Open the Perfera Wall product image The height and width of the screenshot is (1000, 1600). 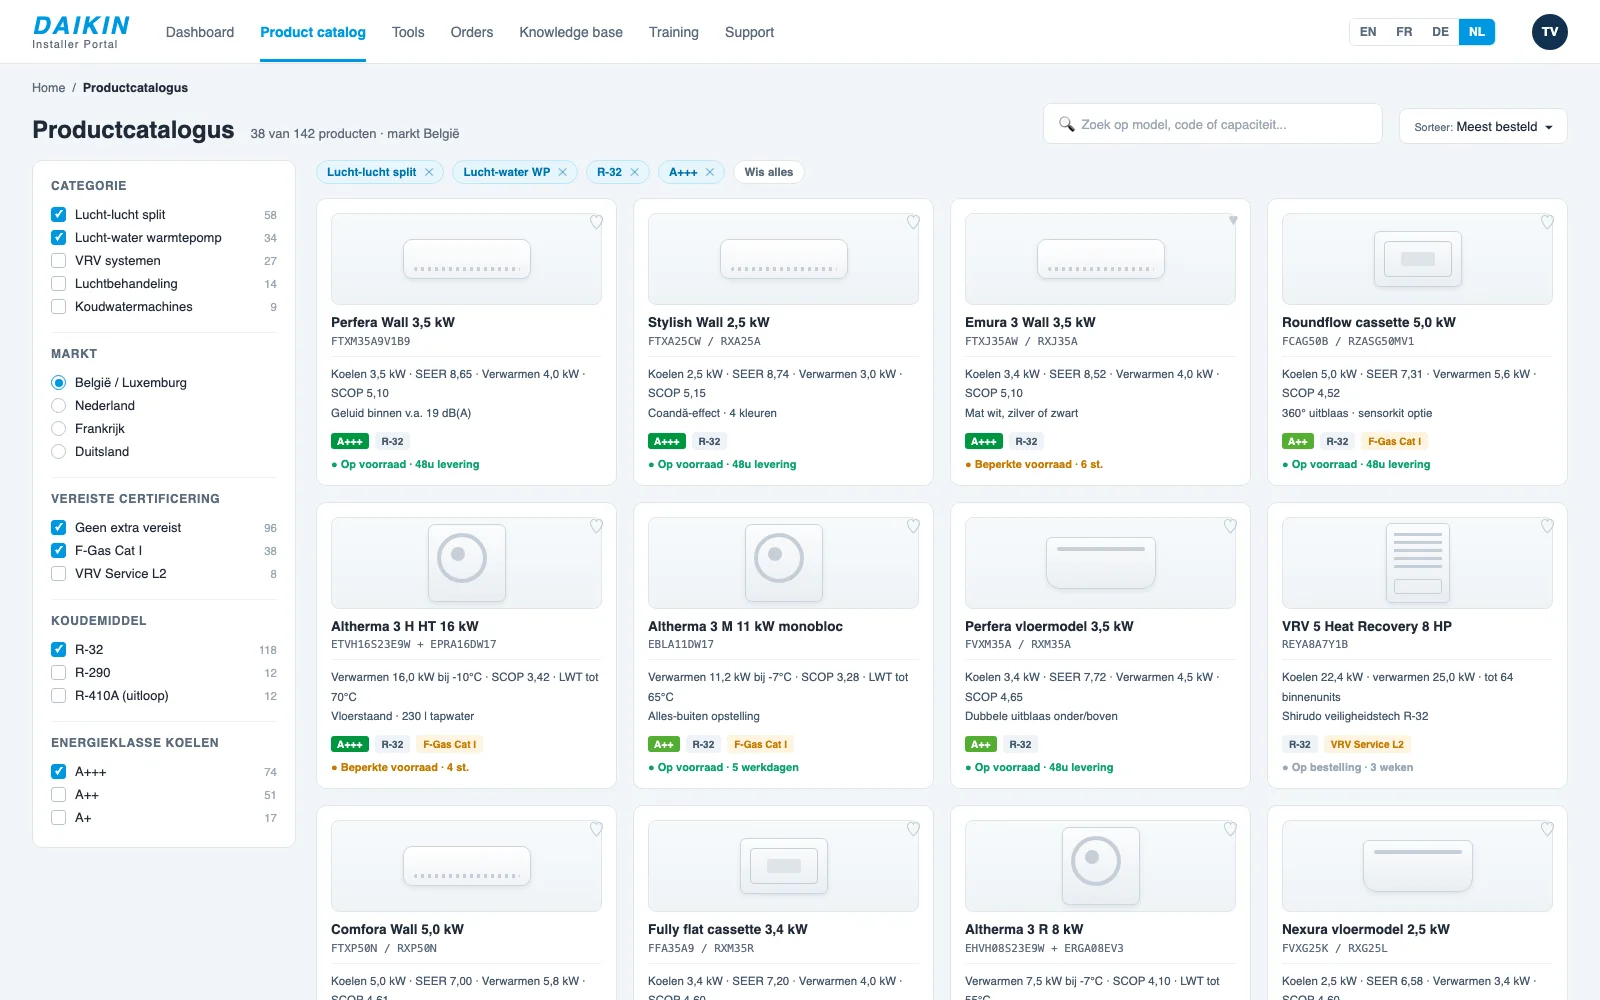(466, 259)
